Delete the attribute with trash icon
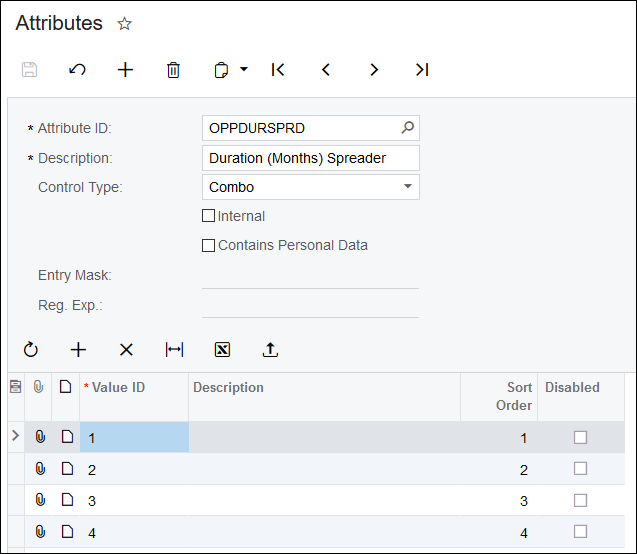The image size is (637, 554). pyautogui.click(x=173, y=70)
